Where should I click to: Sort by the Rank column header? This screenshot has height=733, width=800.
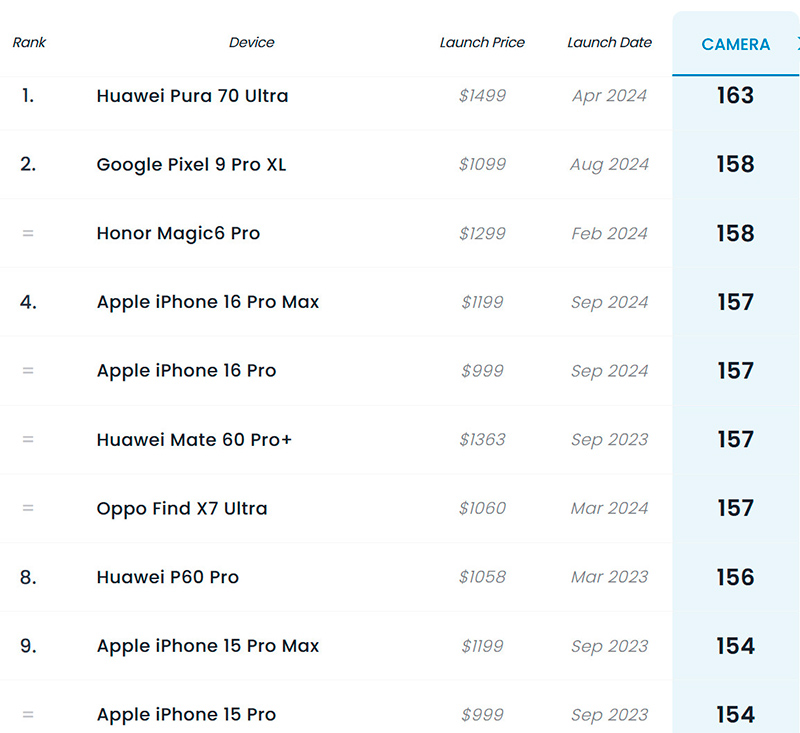coord(29,43)
